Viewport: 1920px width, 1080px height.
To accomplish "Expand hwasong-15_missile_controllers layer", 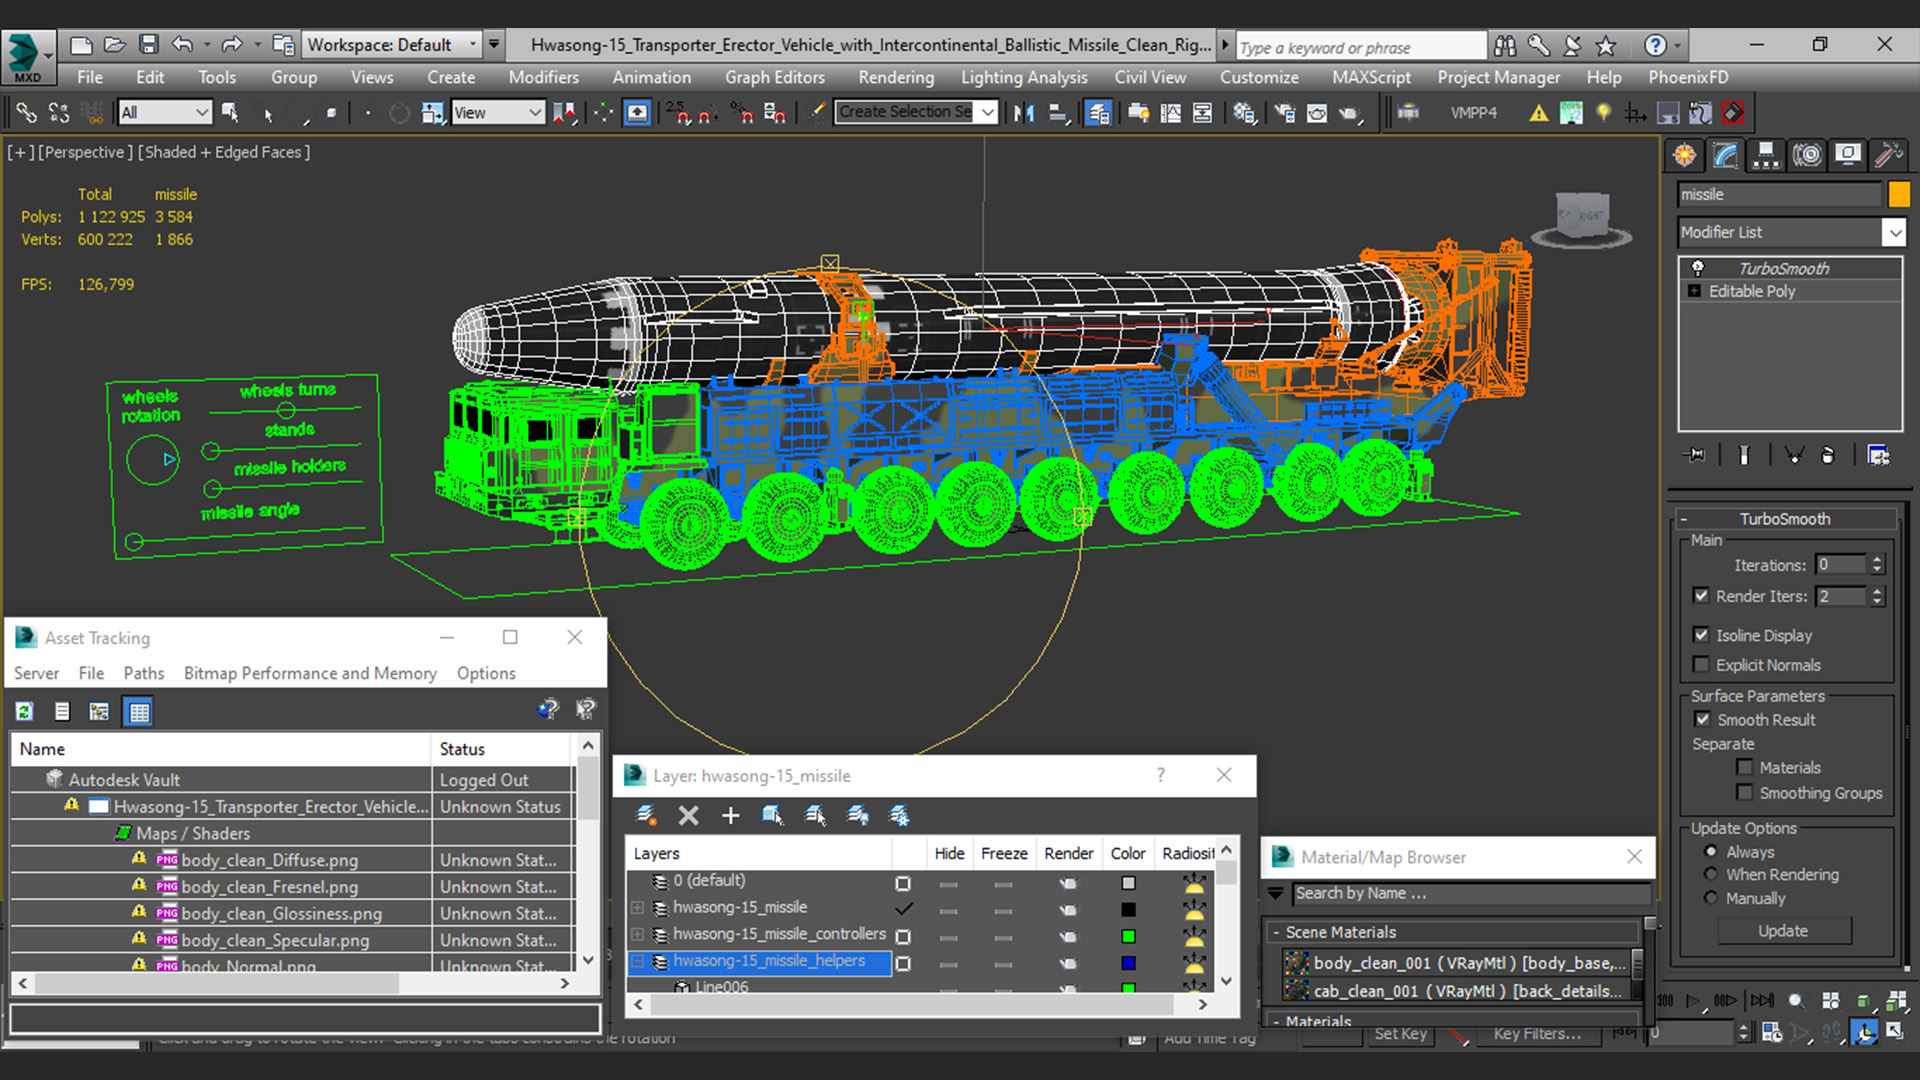I will pos(637,934).
